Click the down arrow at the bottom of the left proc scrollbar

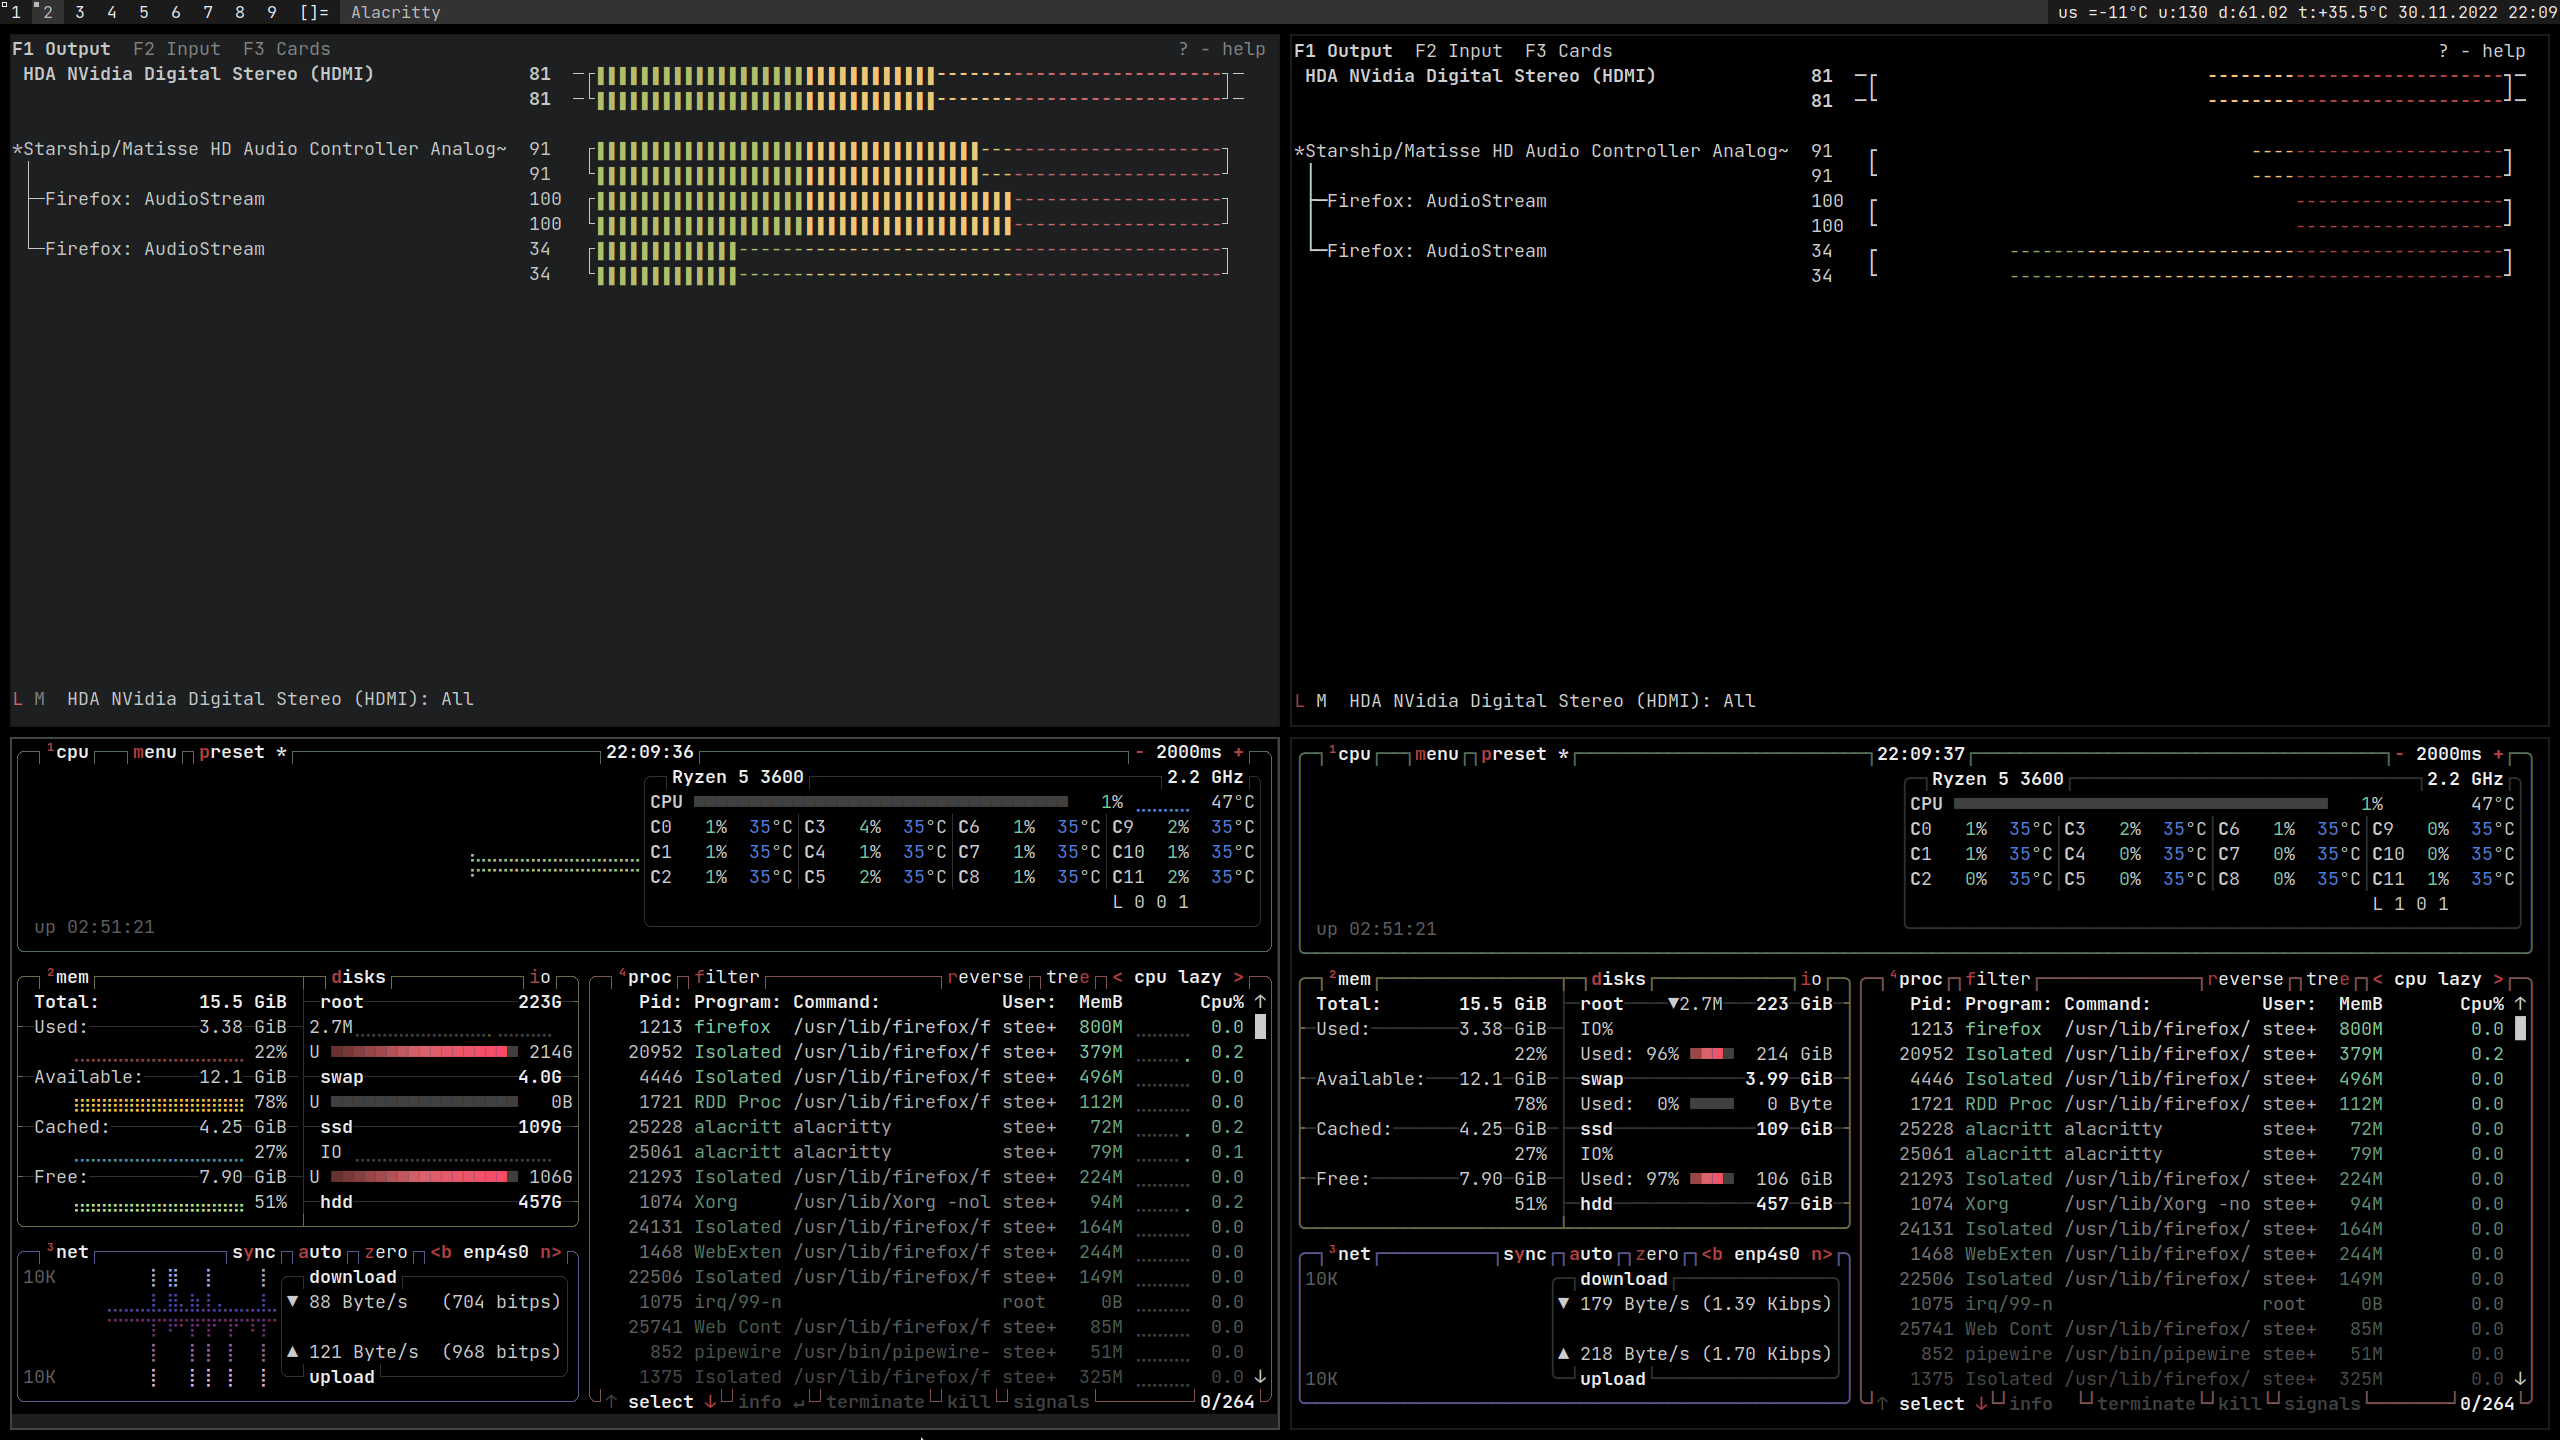coord(1260,1377)
